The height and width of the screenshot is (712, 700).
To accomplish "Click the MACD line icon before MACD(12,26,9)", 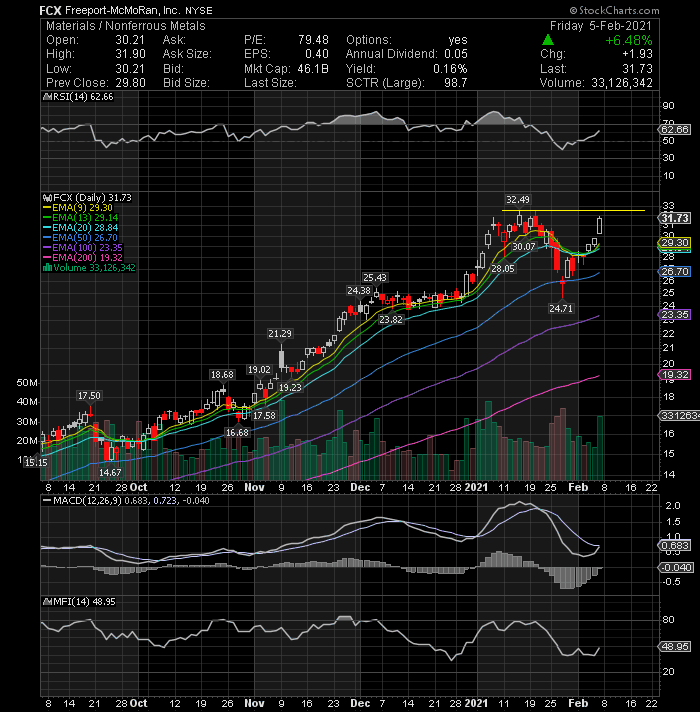I will point(47,500).
